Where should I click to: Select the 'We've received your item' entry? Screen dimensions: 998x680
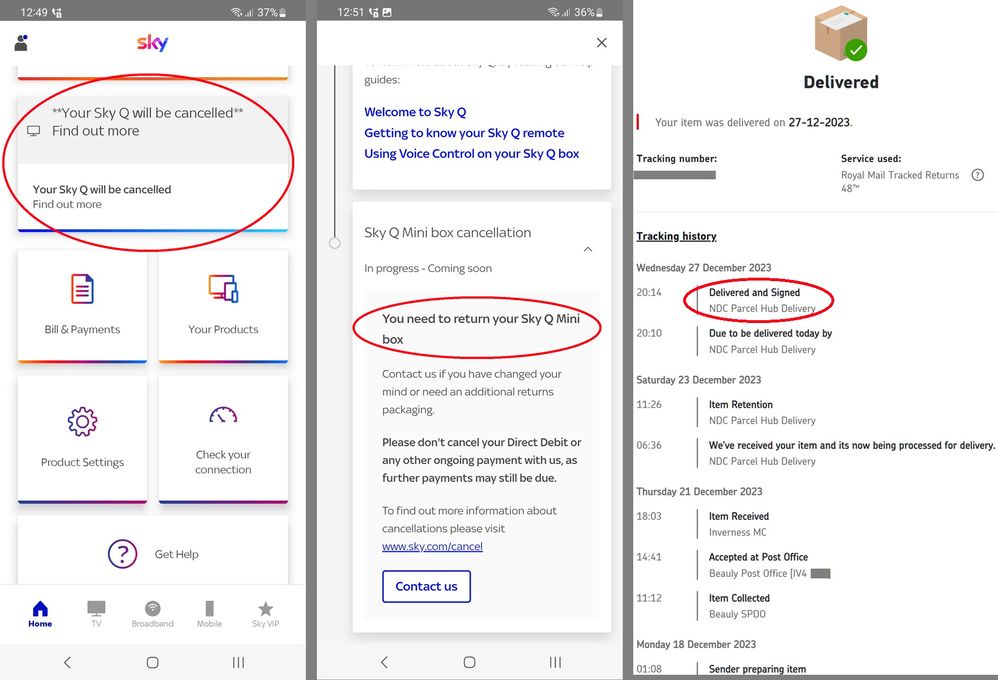pos(852,453)
